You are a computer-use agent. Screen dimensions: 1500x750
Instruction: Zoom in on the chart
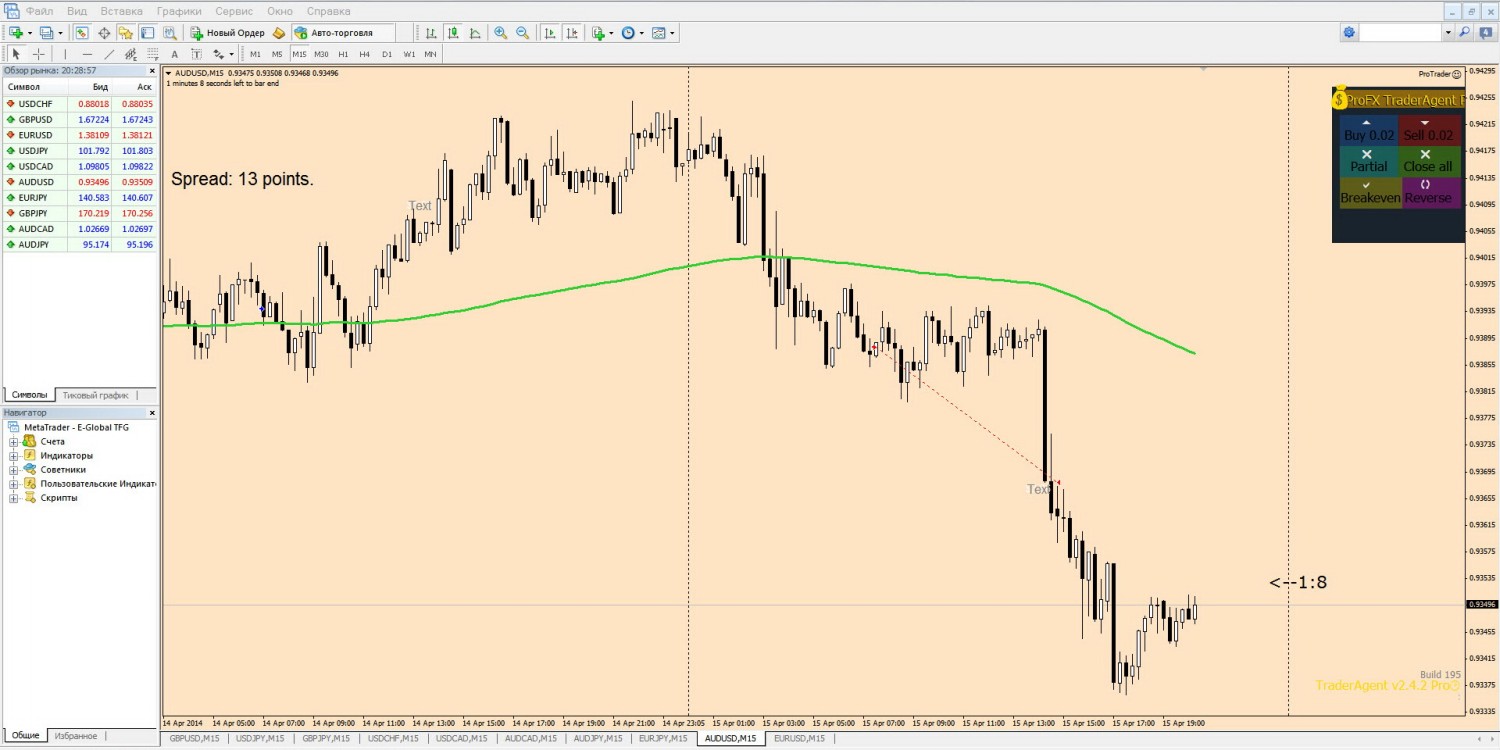[500, 33]
